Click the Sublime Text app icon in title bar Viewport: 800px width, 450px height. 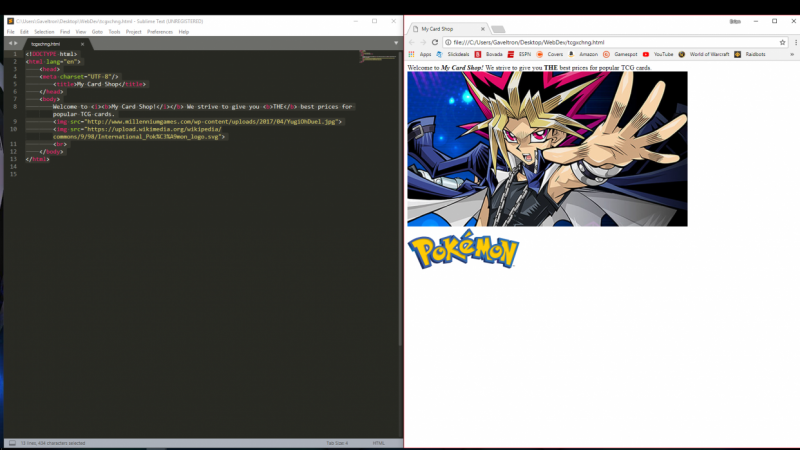[x=10, y=21]
